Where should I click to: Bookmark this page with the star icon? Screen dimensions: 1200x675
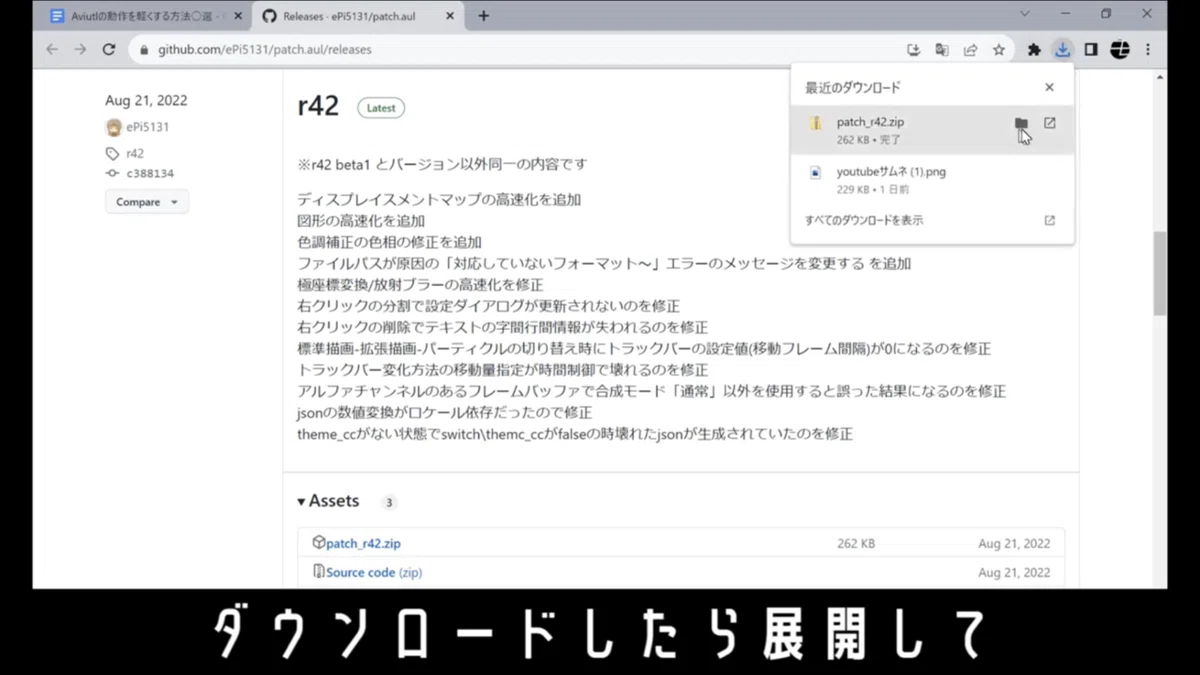tap(998, 49)
